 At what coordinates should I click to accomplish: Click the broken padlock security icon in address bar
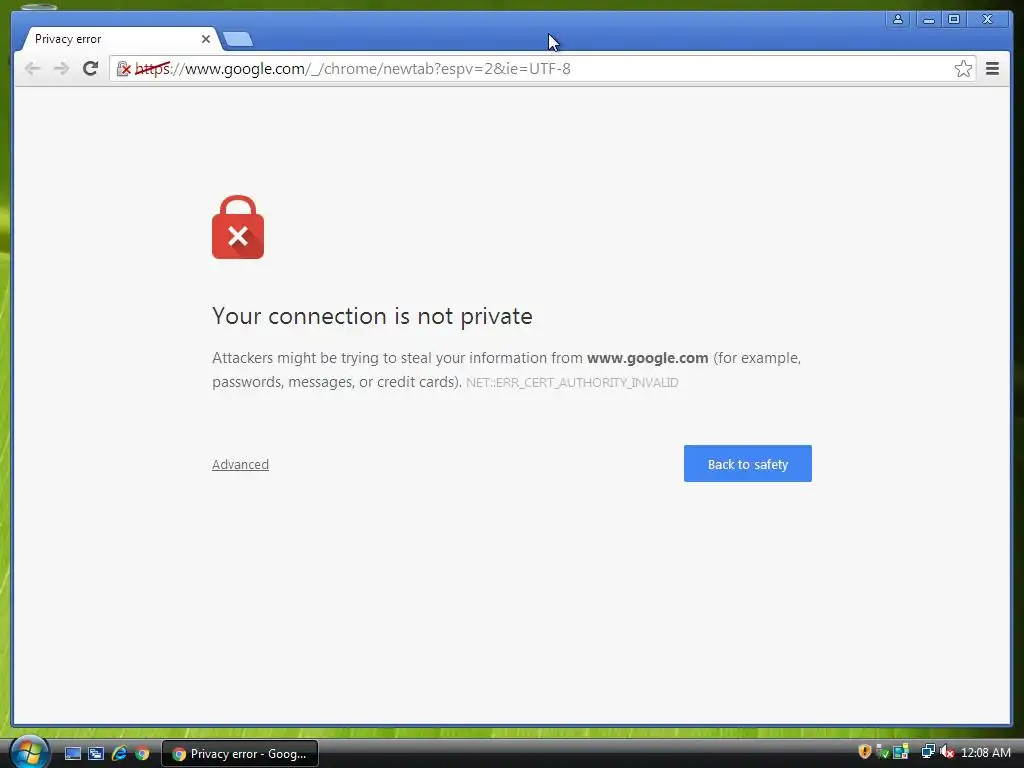123,69
